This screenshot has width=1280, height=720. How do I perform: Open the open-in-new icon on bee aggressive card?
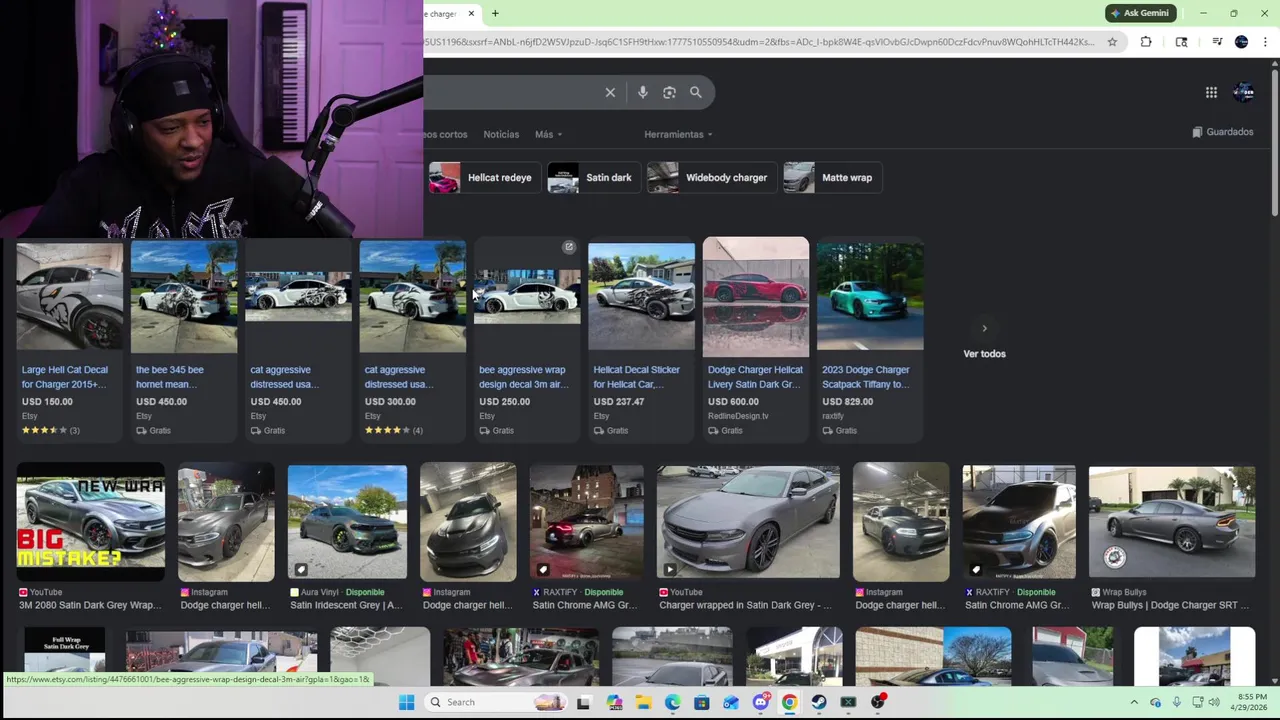[569, 247]
